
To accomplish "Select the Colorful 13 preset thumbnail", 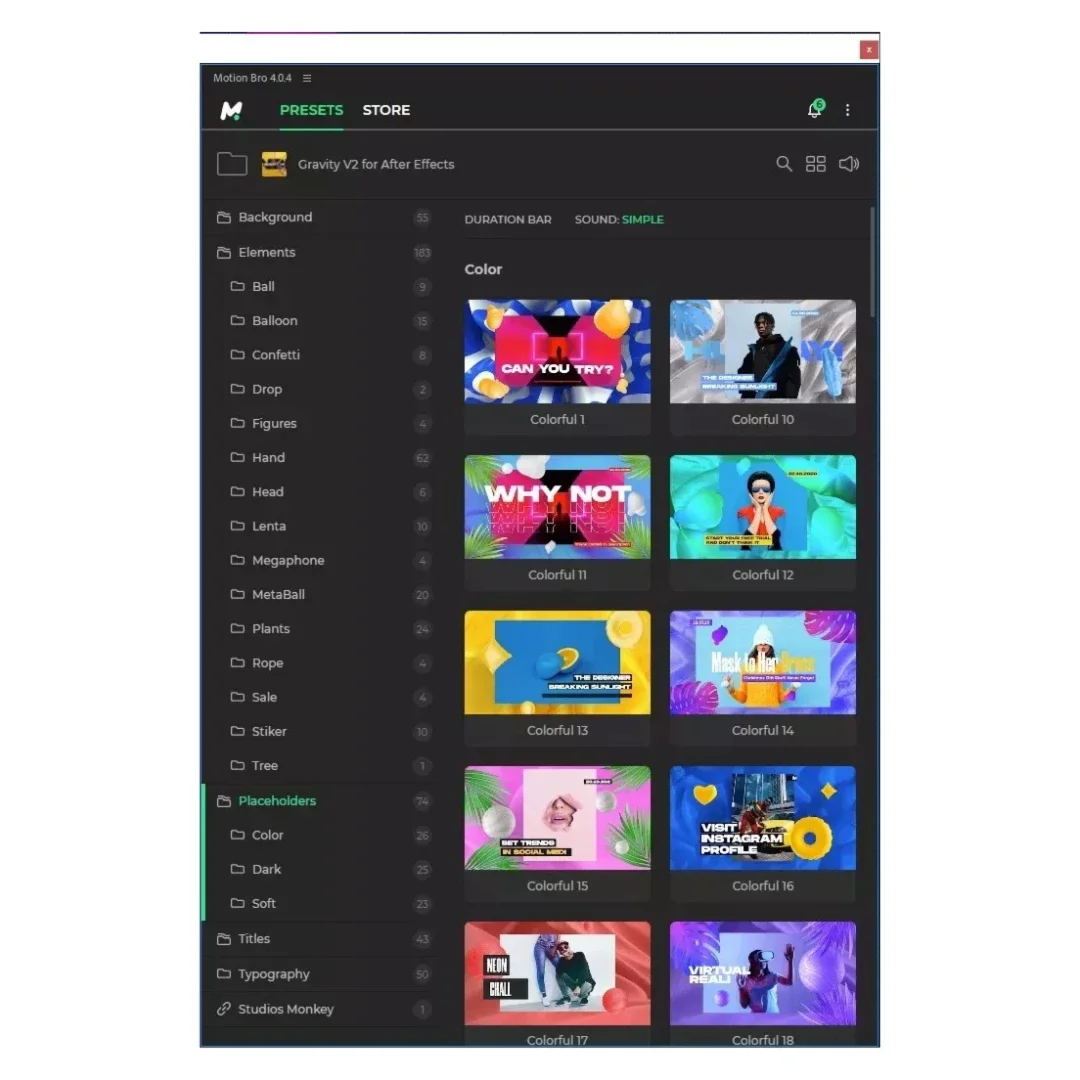I will pyautogui.click(x=557, y=663).
